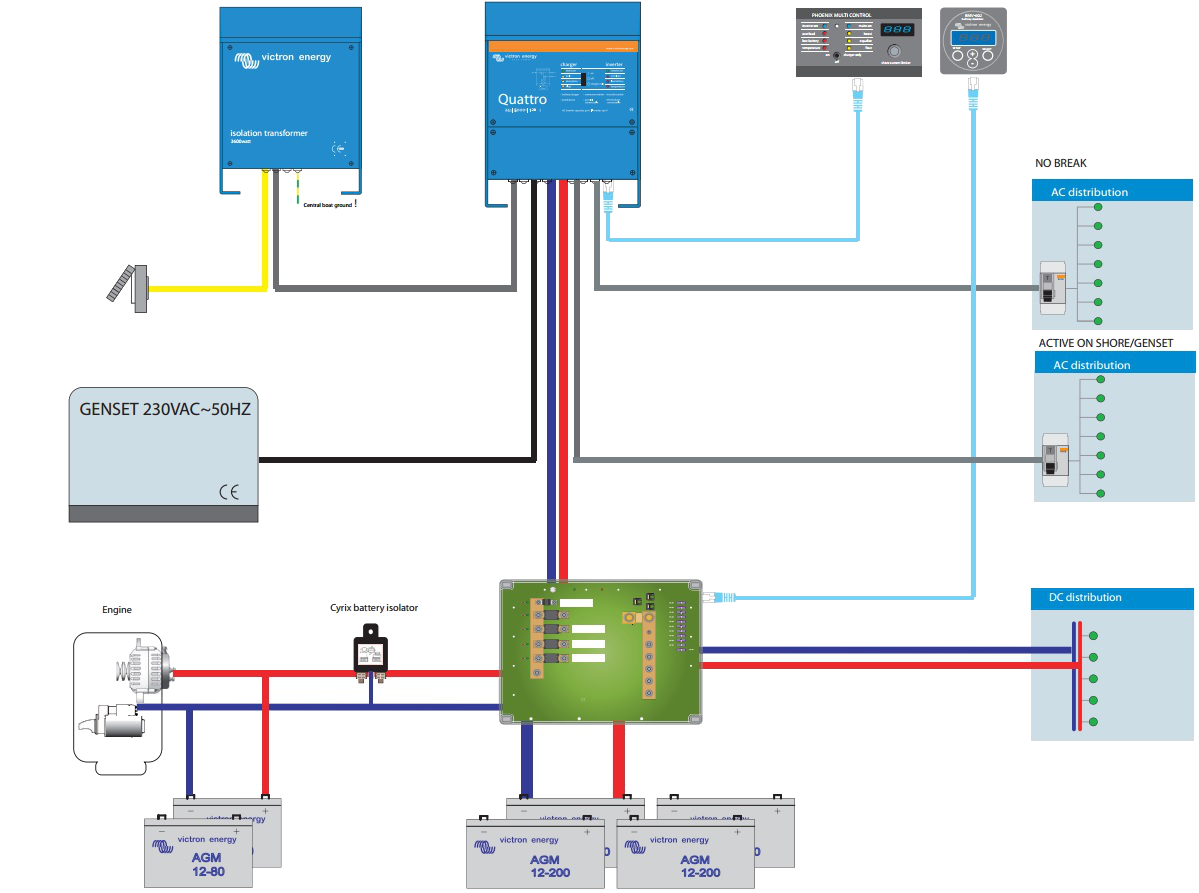The height and width of the screenshot is (893, 1199).
Task: Click the NO BREAK AC distribution header
Action: (1112, 192)
